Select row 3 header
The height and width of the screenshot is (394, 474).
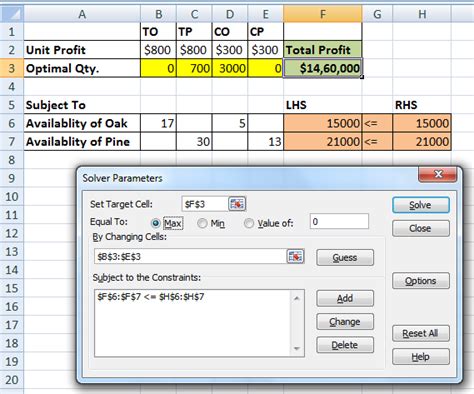(x=12, y=68)
